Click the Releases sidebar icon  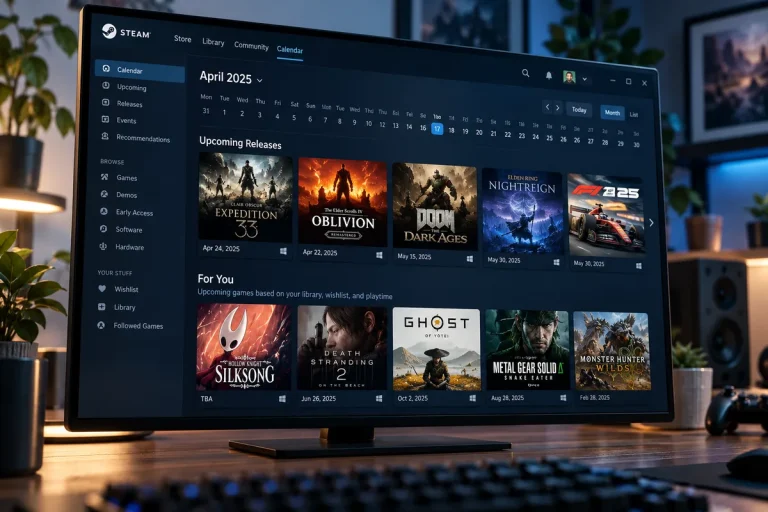coord(105,102)
